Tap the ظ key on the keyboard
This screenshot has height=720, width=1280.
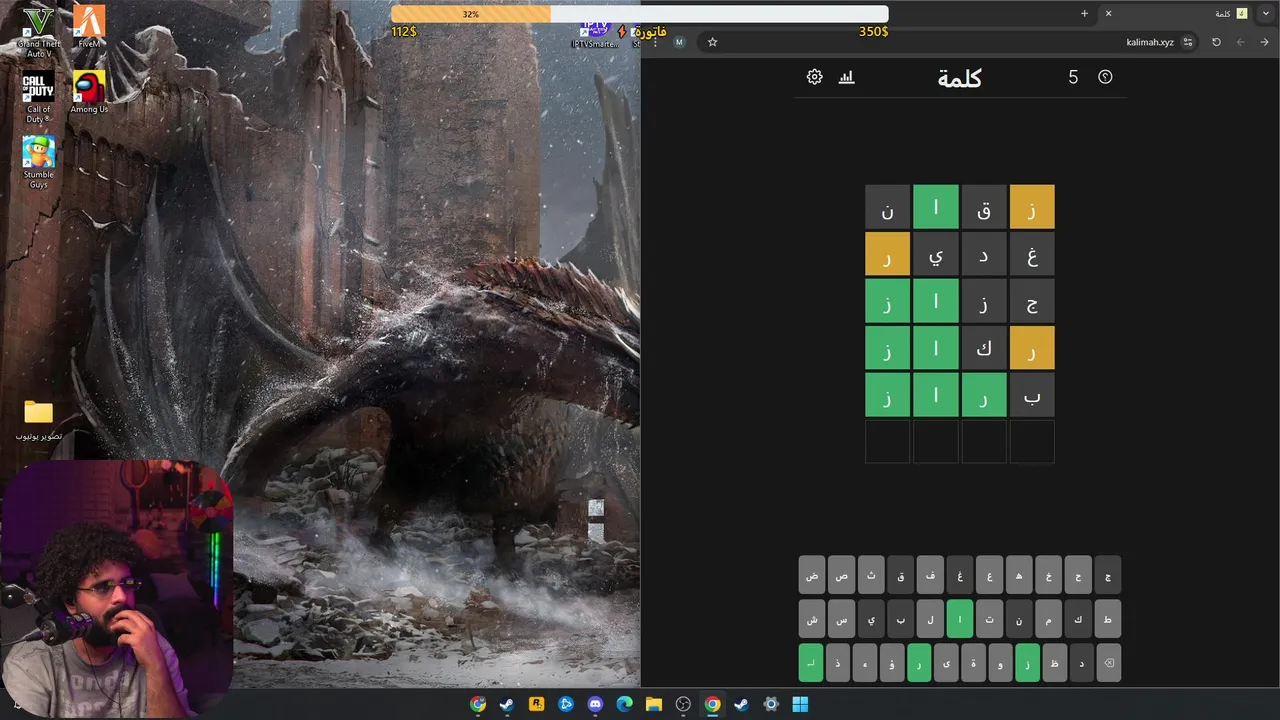[1054, 663]
